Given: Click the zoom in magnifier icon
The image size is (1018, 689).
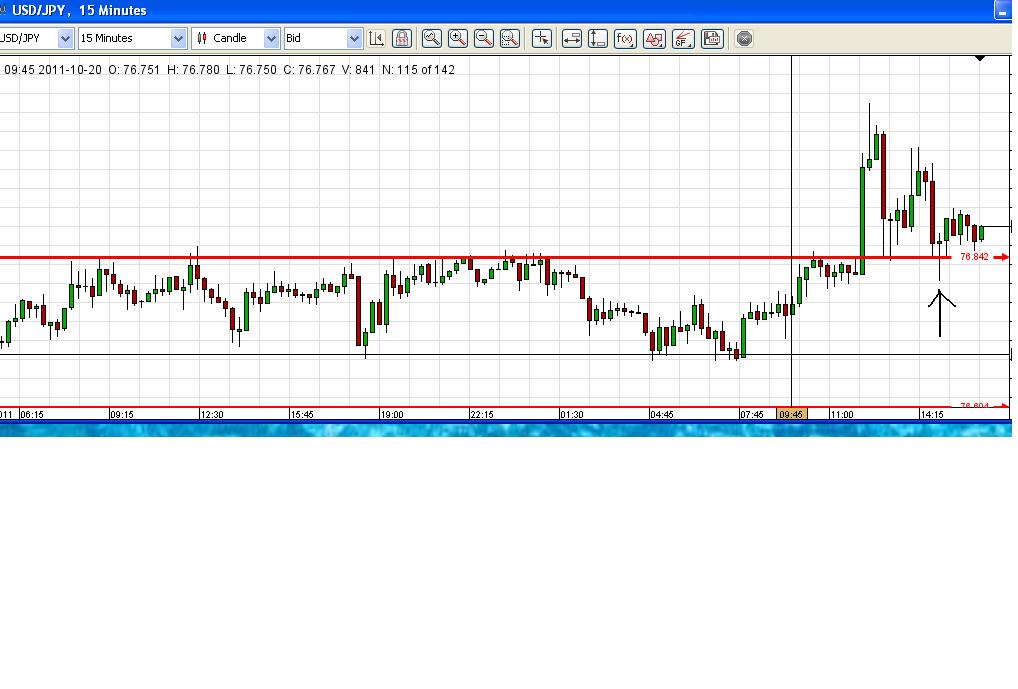Looking at the screenshot, I should (x=458, y=38).
